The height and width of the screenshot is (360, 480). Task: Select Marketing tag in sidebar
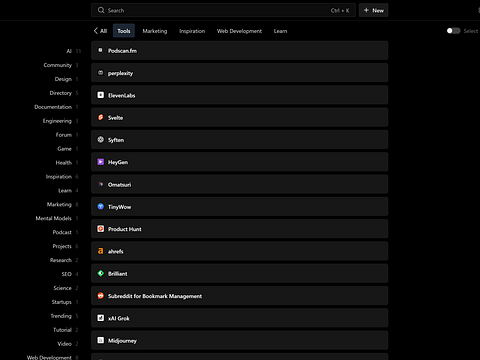coord(59,204)
